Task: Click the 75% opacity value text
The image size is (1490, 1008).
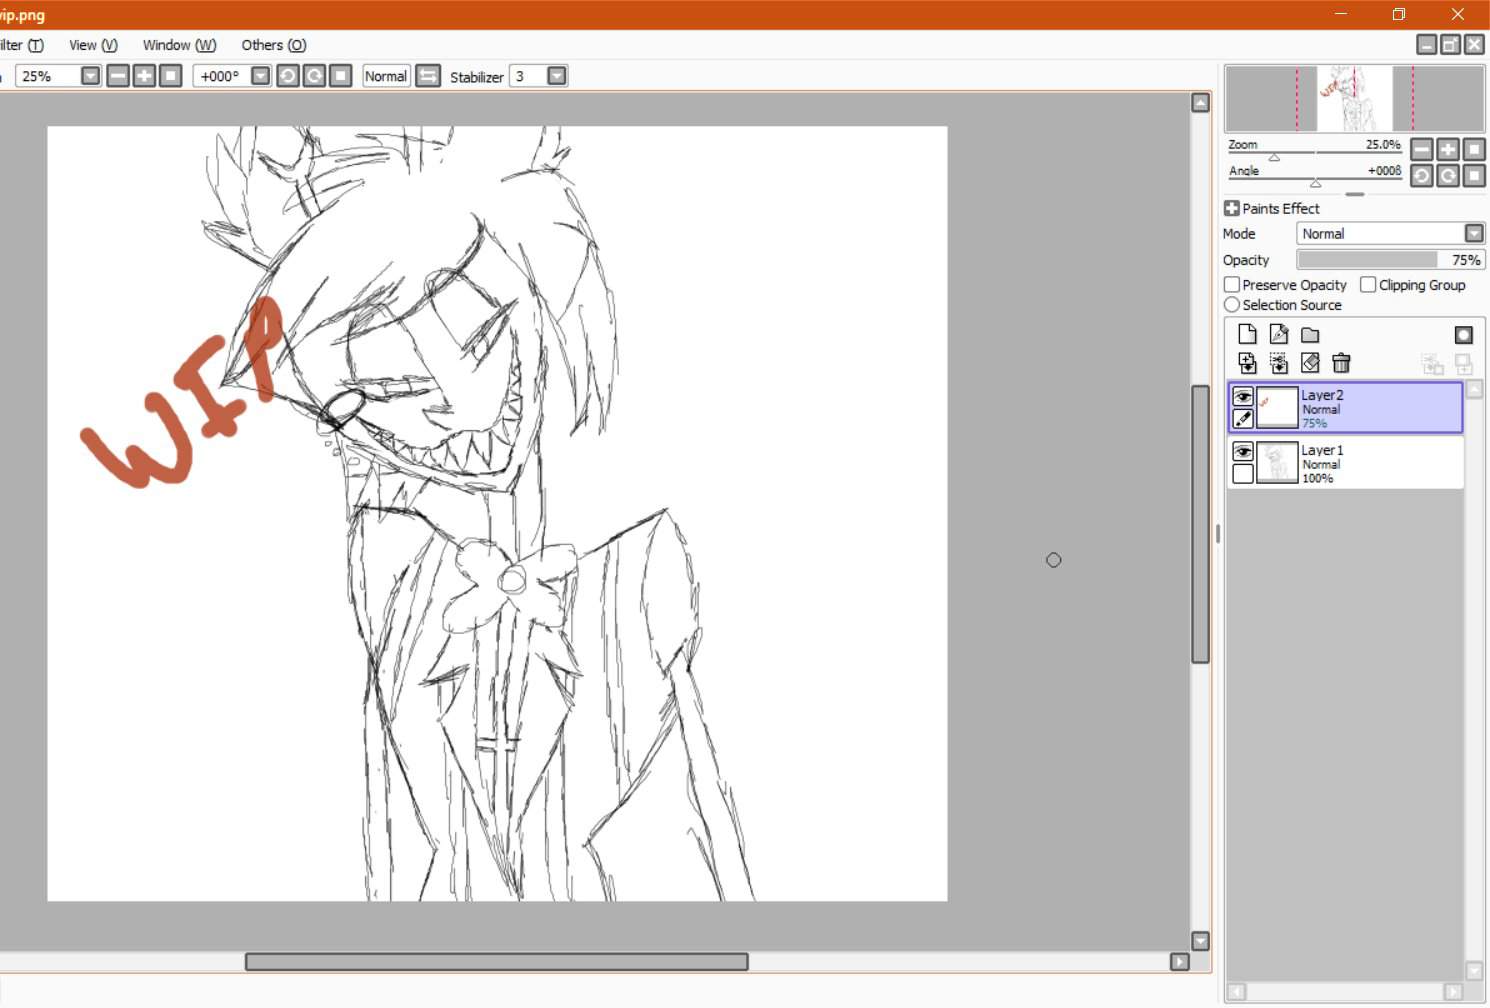Action: [1466, 260]
